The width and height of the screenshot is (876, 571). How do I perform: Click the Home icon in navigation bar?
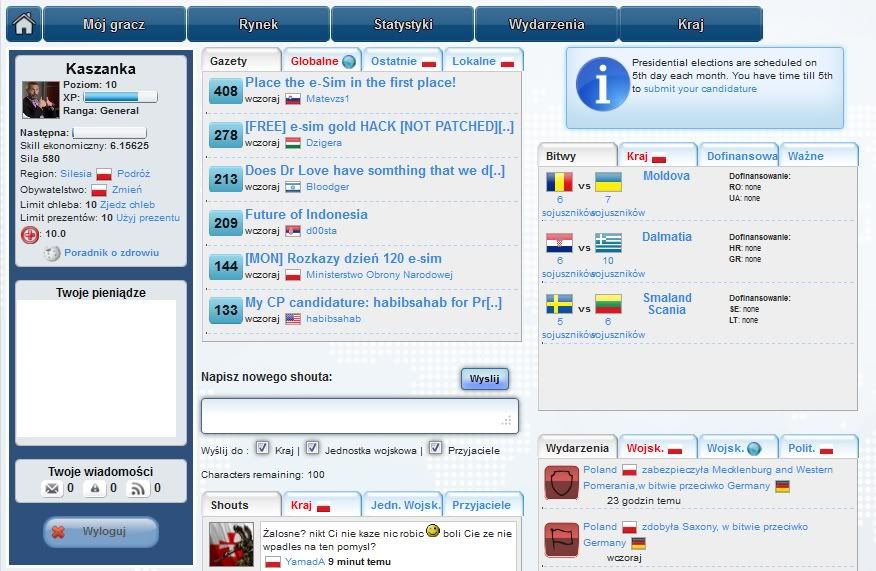pyautogui.click(x=23, y=24)
